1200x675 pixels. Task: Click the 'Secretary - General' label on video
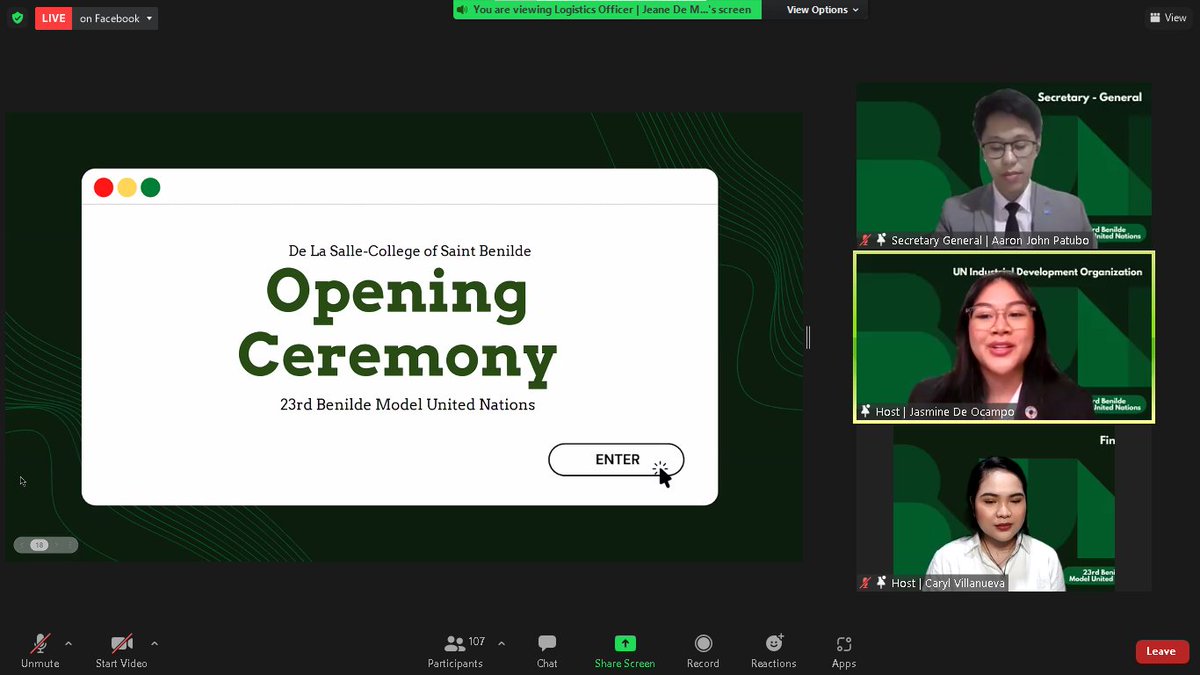click(x=1089, y=97)
